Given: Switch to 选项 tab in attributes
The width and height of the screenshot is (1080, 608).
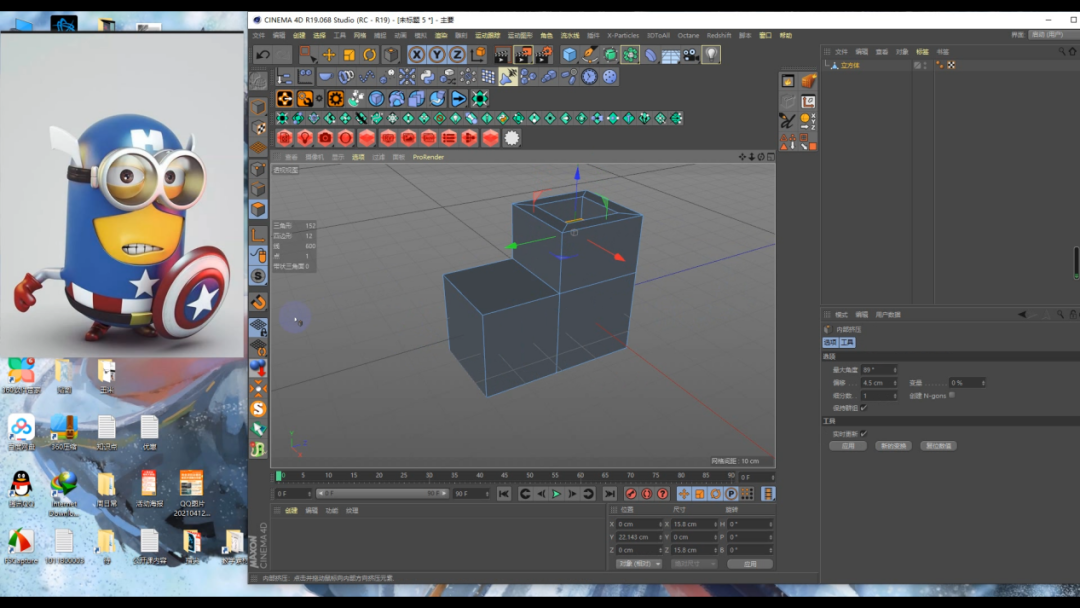Looking at the screenshot, I should (x=830, y=342).
